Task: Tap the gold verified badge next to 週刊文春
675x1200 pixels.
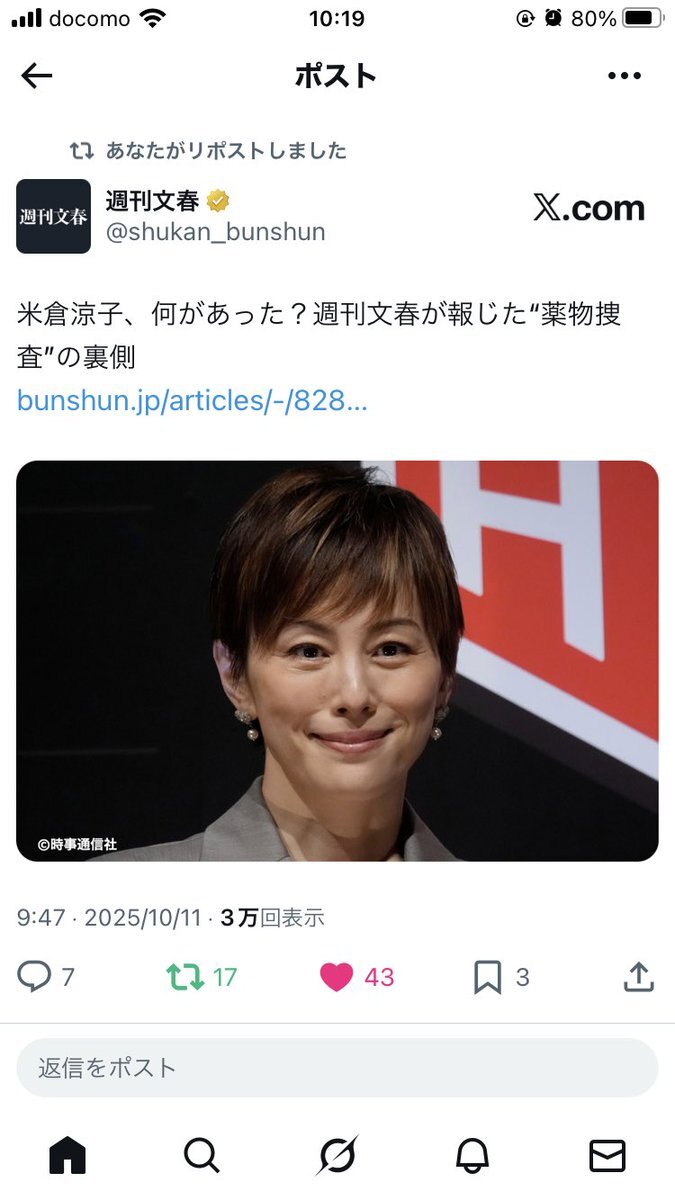Action: 218,201
